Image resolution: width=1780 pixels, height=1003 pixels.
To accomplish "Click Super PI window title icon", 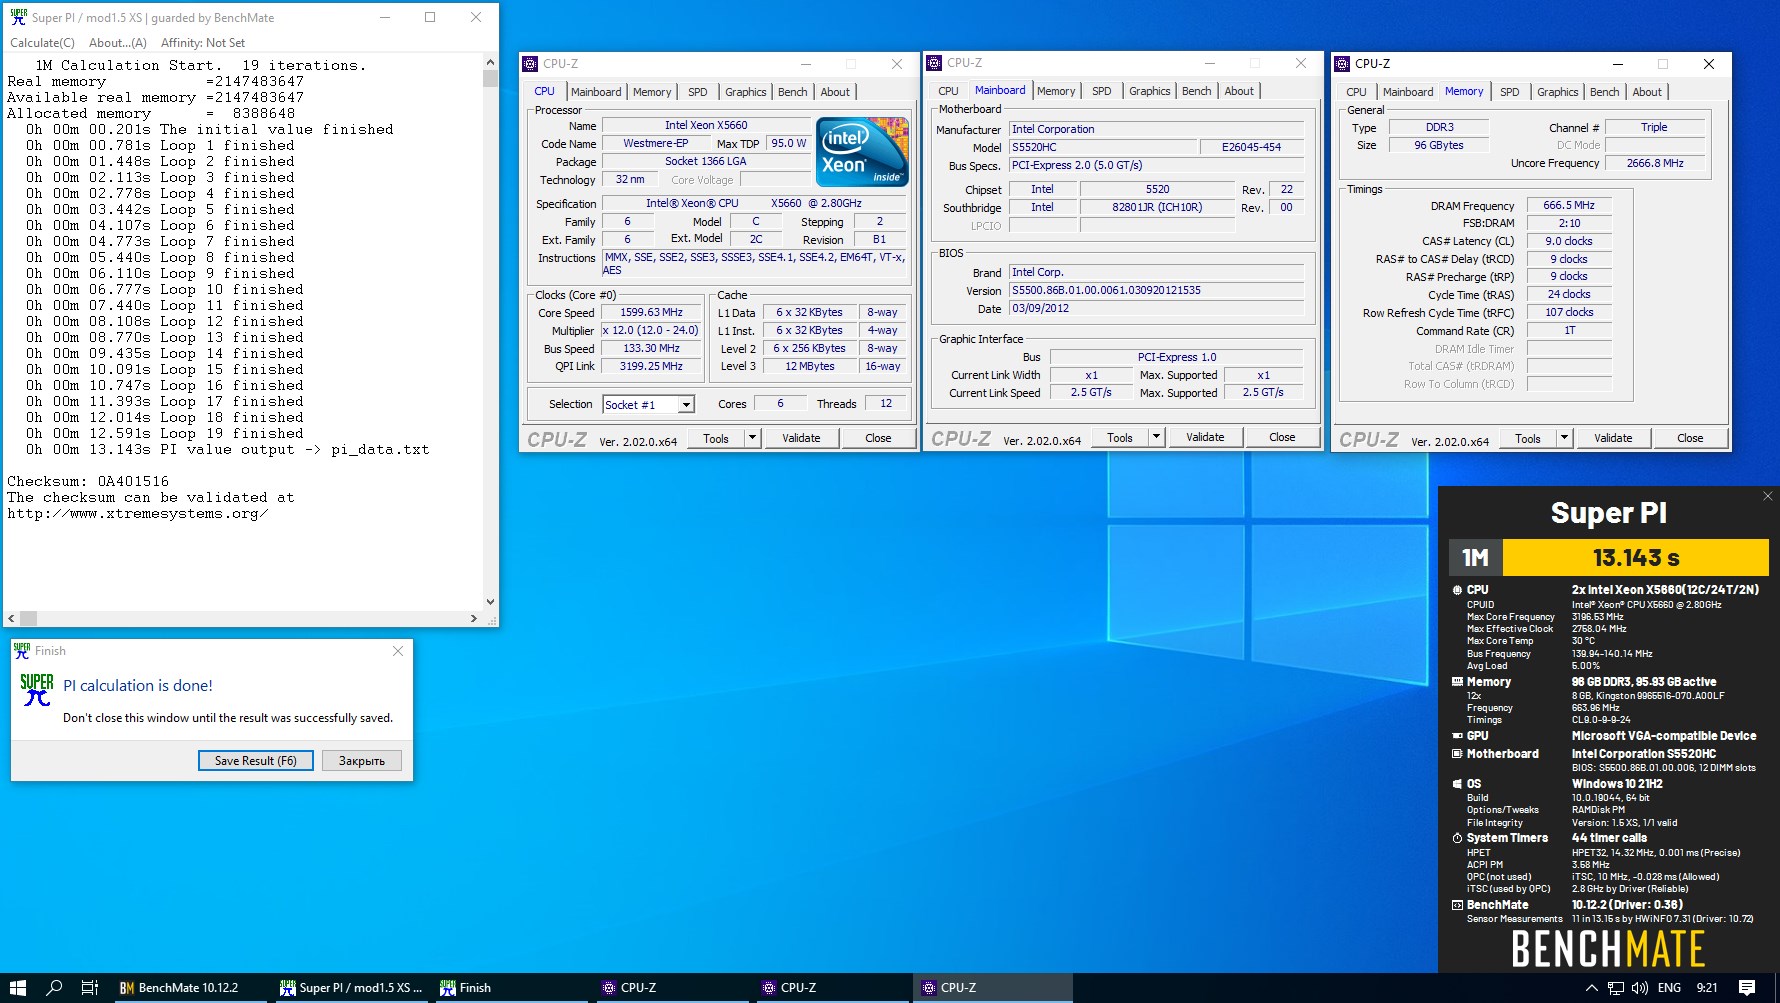I will (18, 17).
